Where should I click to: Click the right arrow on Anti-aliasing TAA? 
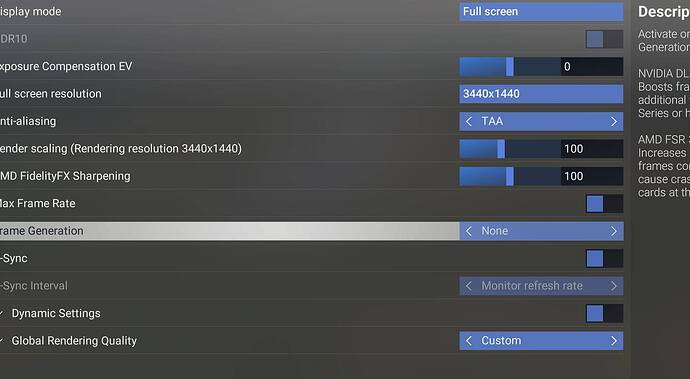pos(614,121)
